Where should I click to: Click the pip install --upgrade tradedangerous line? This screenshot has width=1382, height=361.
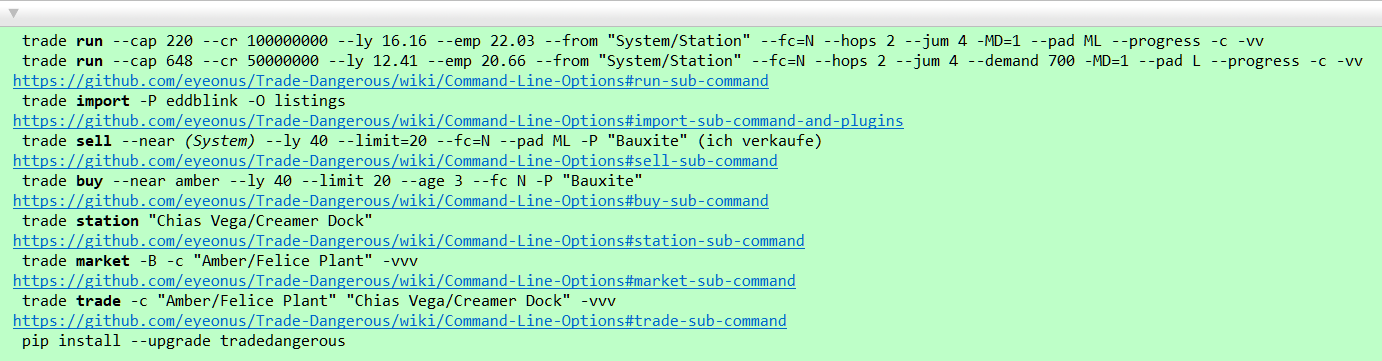pos(184,341)
